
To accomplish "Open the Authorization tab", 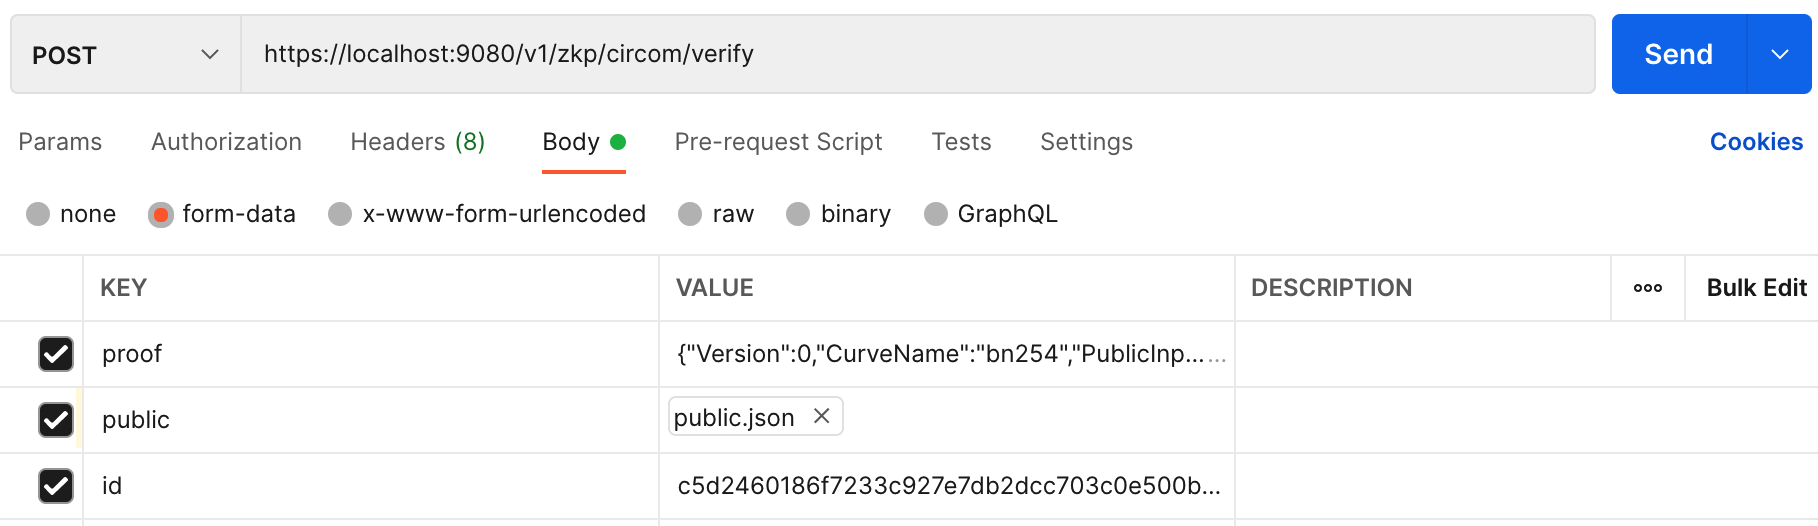I will [226, 142].
